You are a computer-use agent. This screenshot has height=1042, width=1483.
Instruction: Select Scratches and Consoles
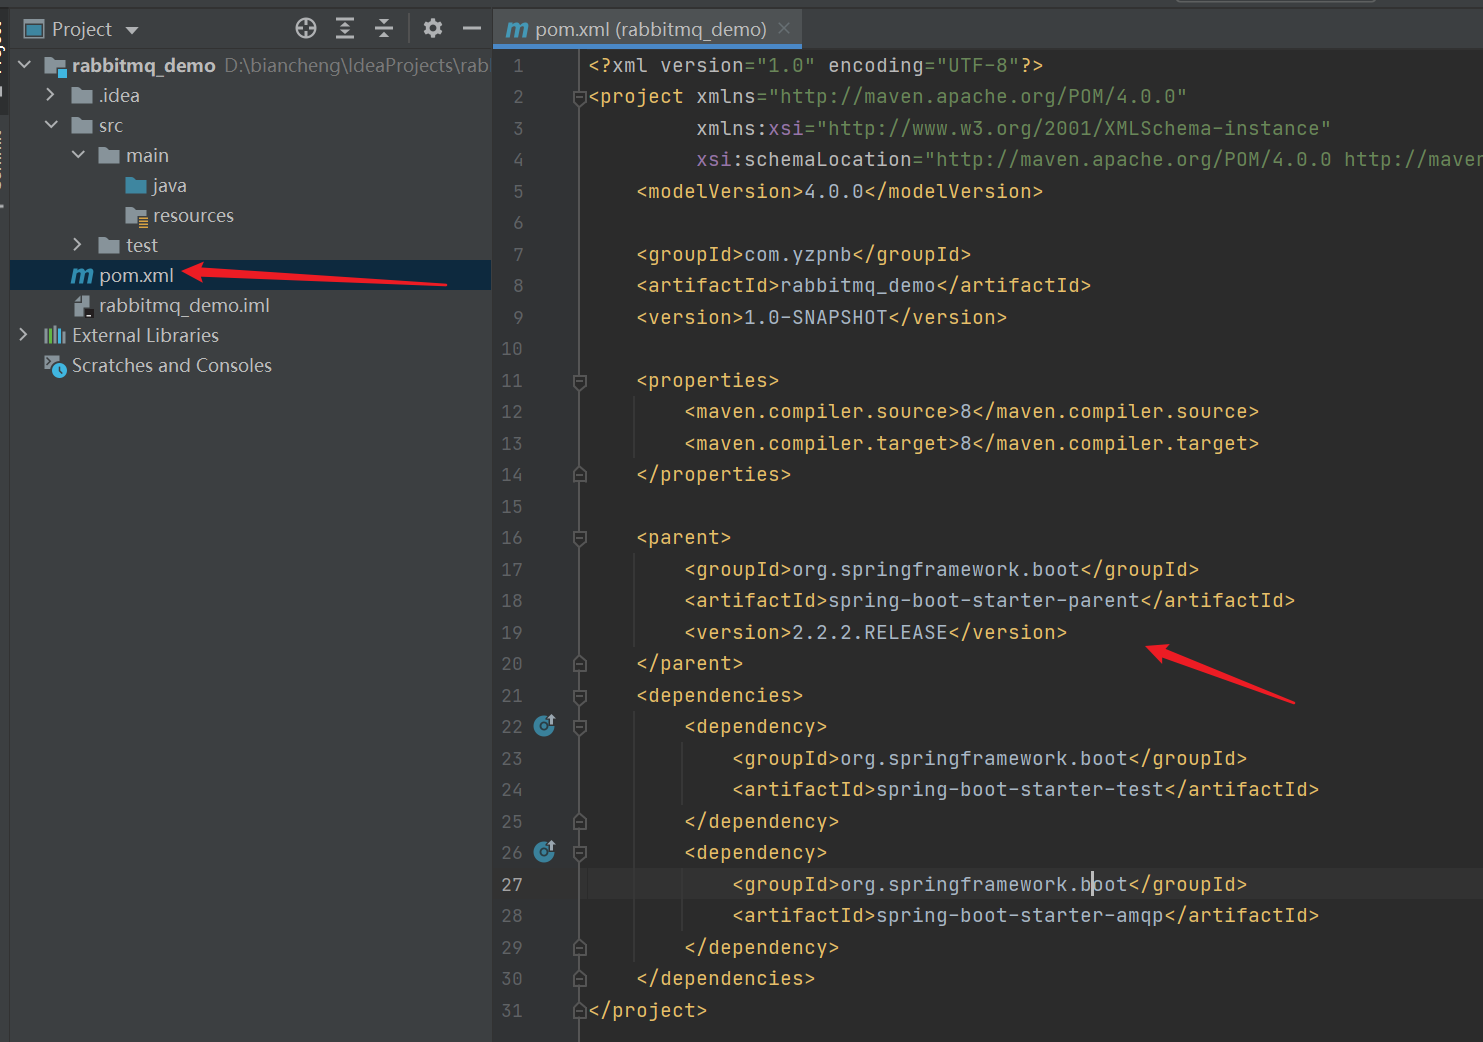[x=158, y=365]
